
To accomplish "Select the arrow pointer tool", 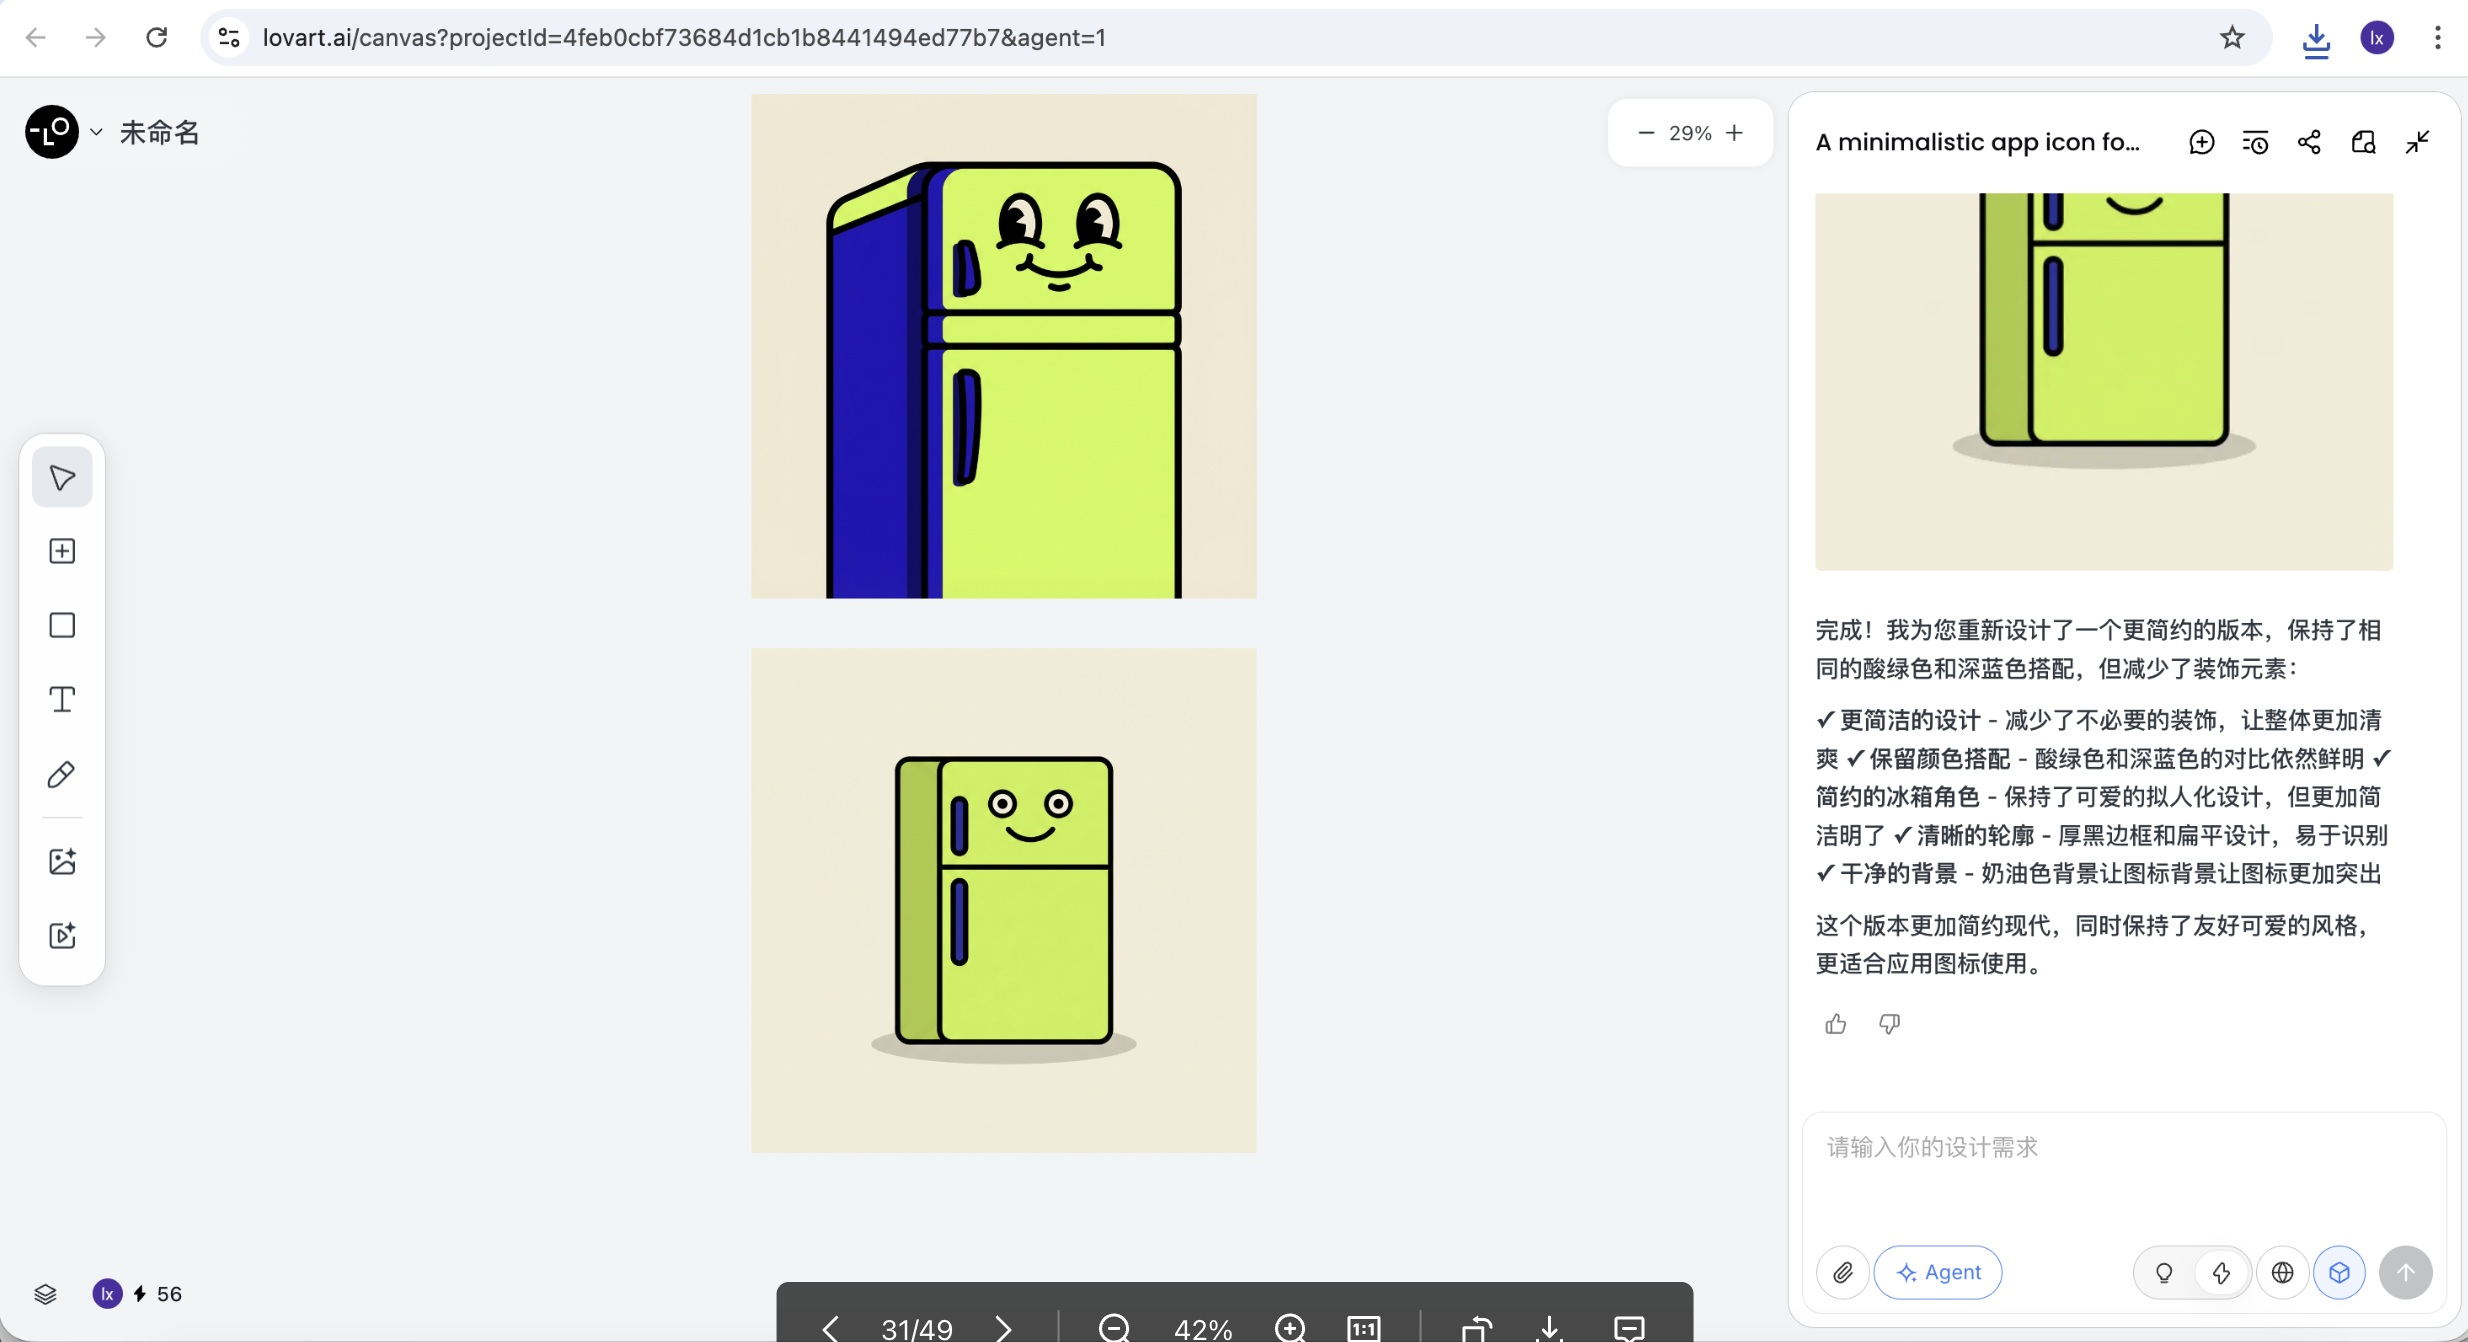I will [62, 478].
